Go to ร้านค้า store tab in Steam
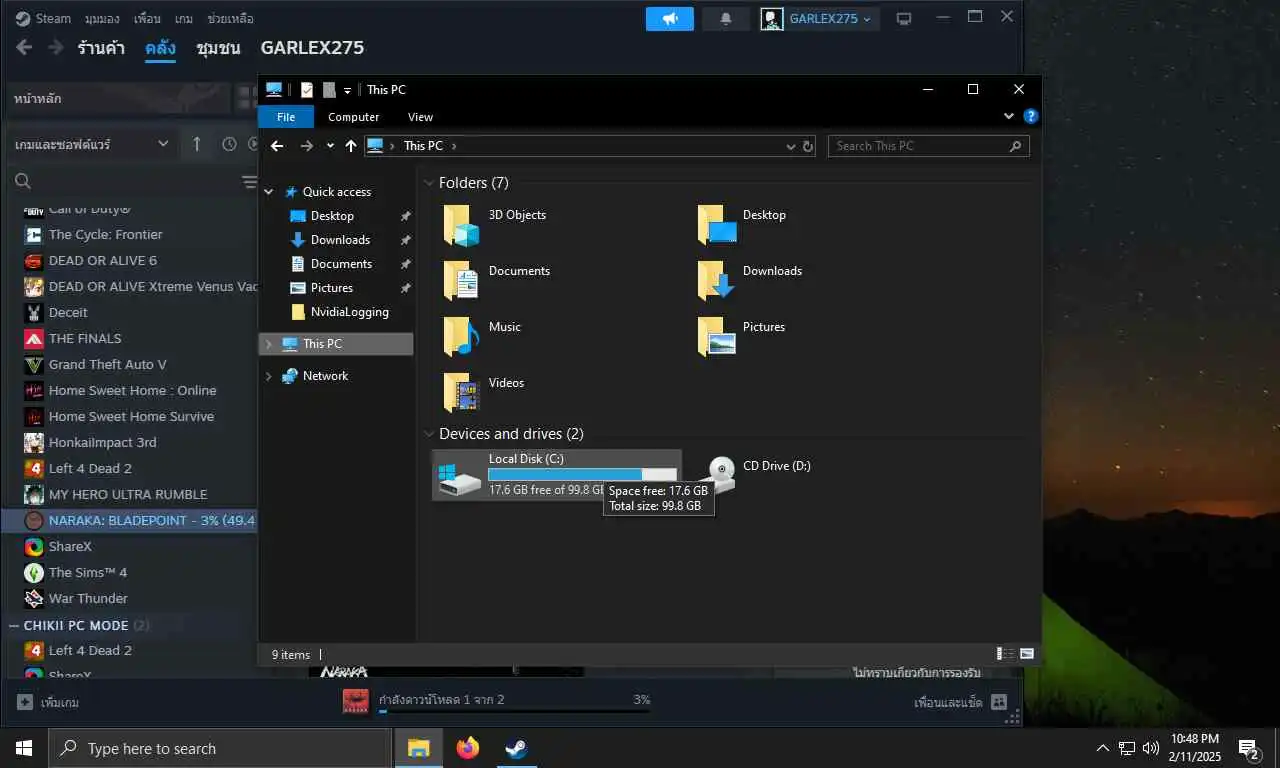The image size is (1280, 768). (x=103, y=48)
